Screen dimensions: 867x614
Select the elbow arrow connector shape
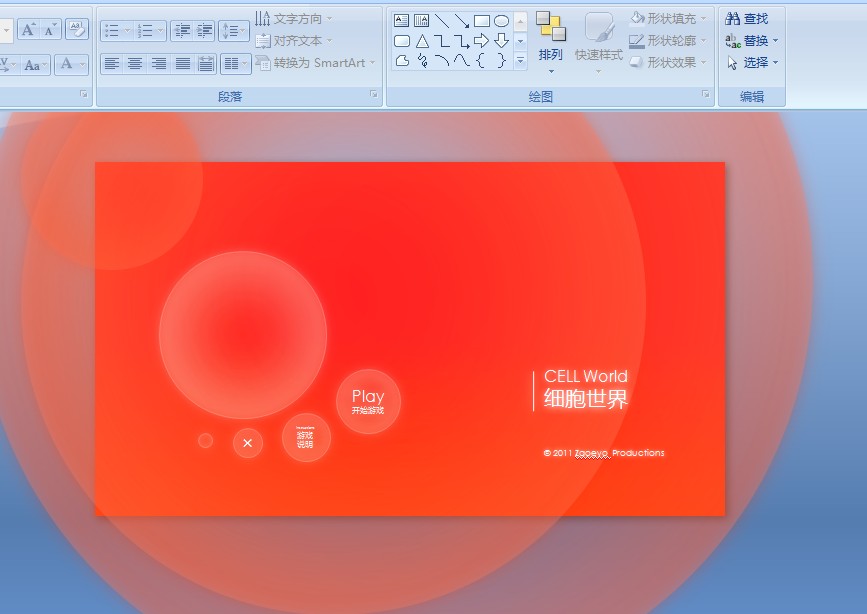[x=461, y=41]
